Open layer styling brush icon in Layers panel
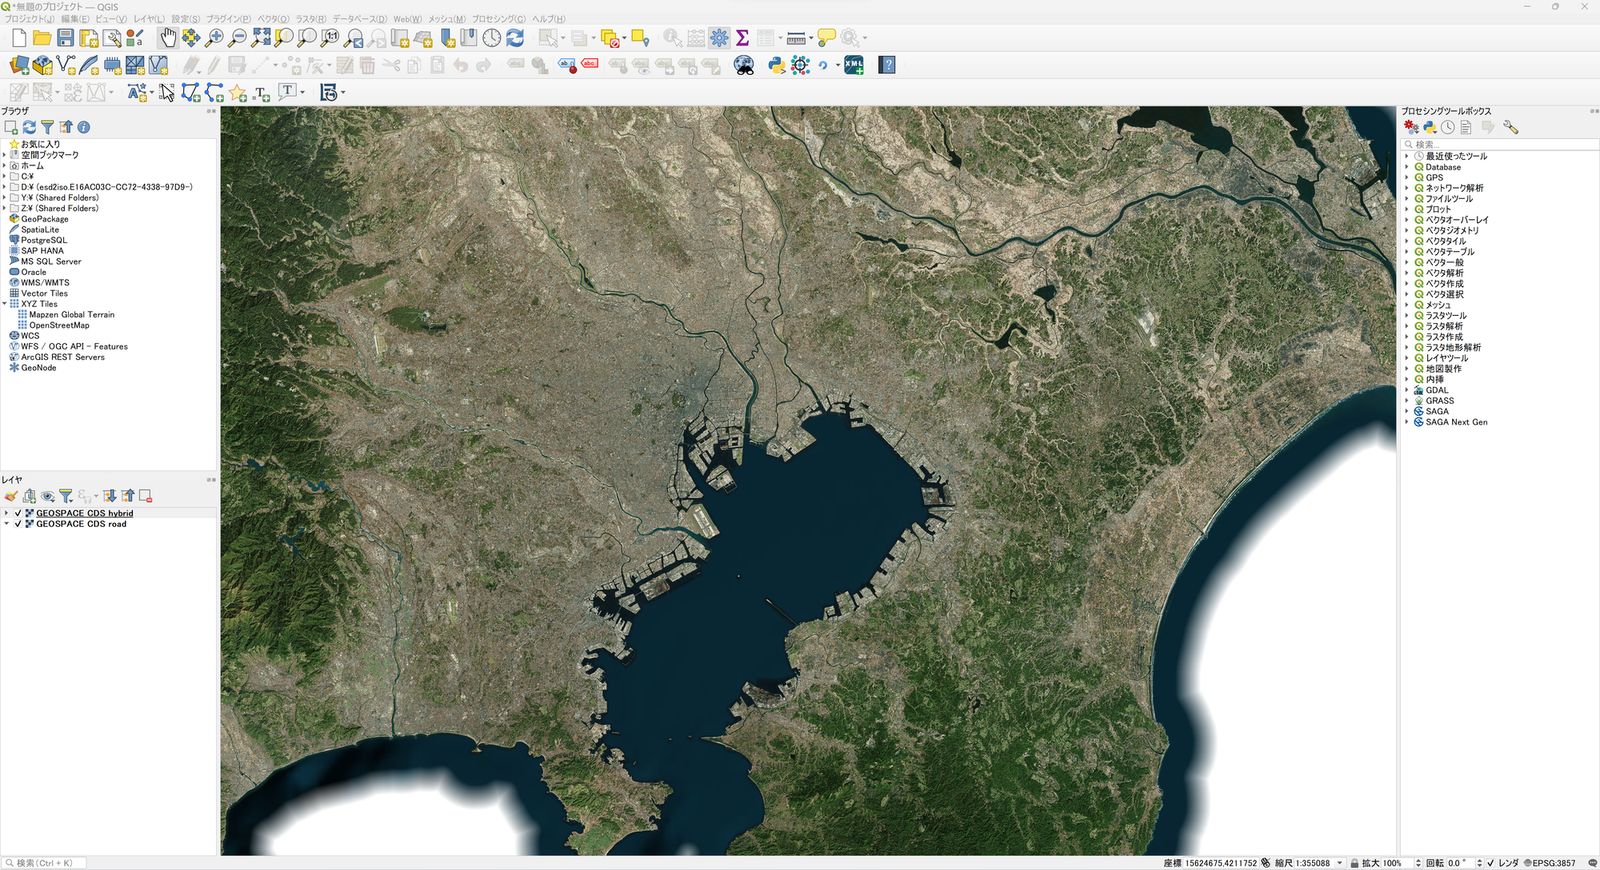Screen dimensions: 1600x870 point(11,496)
